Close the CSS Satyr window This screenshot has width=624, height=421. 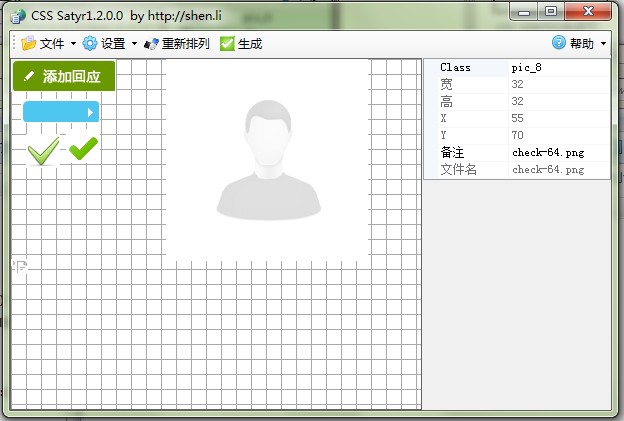click(x=588, y=11)
